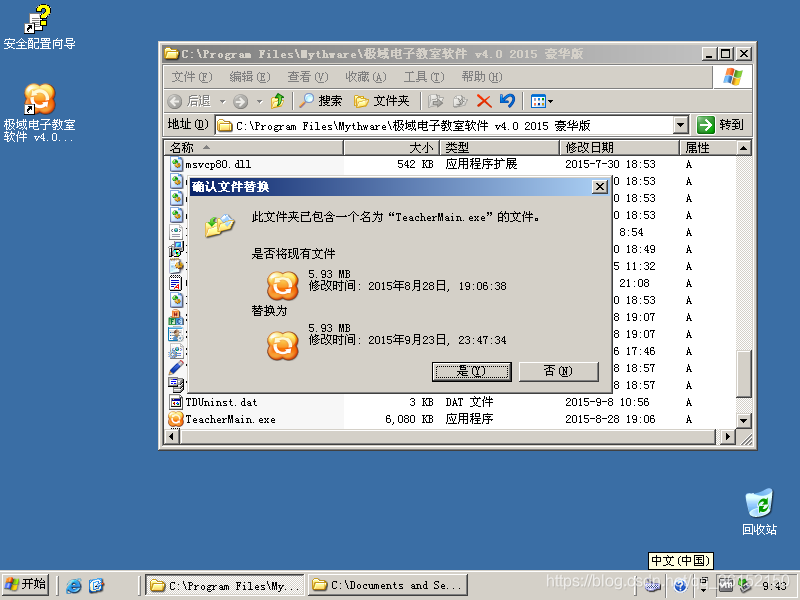Open the 查看(V) menu
Viewport: 800px width, 600px height.
(x=308, y=77)
